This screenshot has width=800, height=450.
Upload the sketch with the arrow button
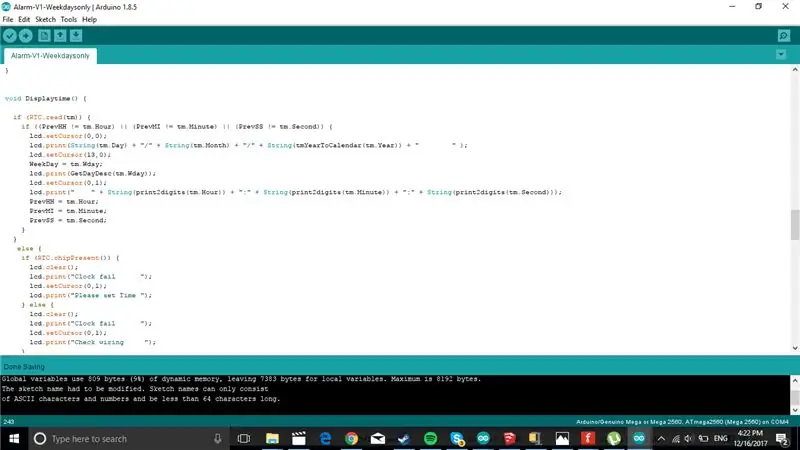26,36
